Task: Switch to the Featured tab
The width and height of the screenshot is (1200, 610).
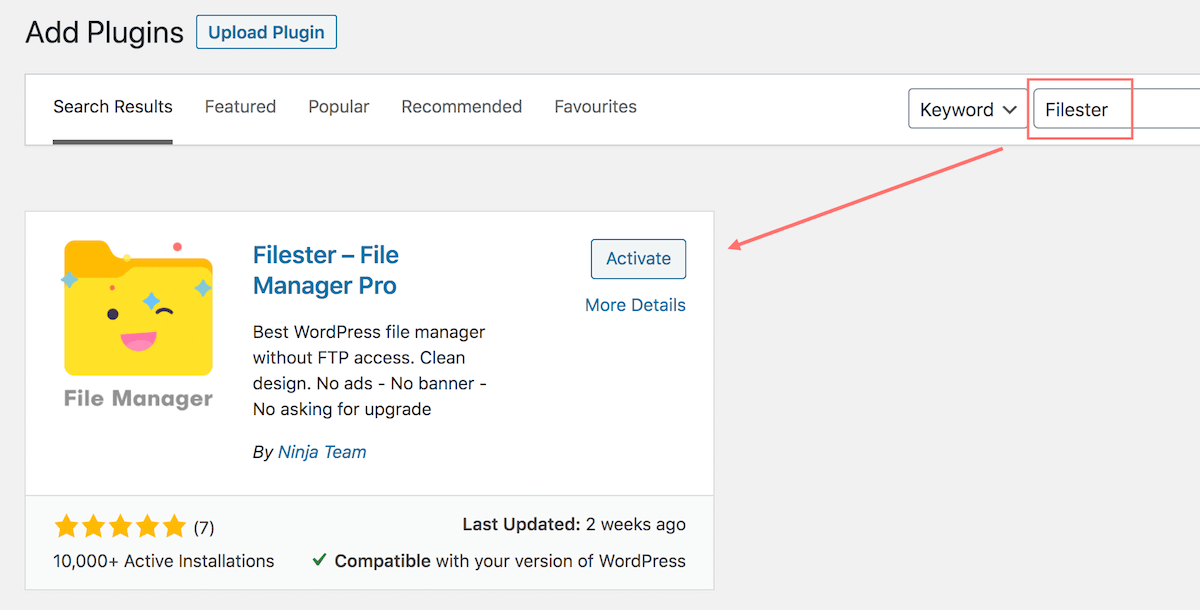Action: (240, 106)
